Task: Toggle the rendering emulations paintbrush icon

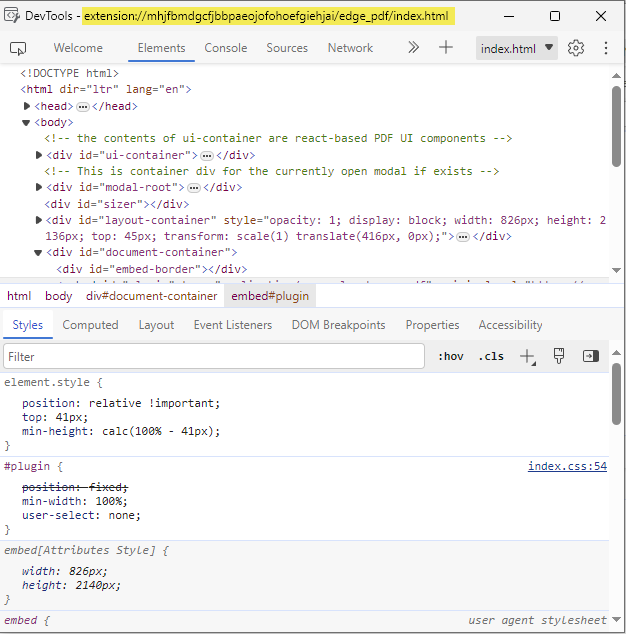Action: click(x=559, y=356)
